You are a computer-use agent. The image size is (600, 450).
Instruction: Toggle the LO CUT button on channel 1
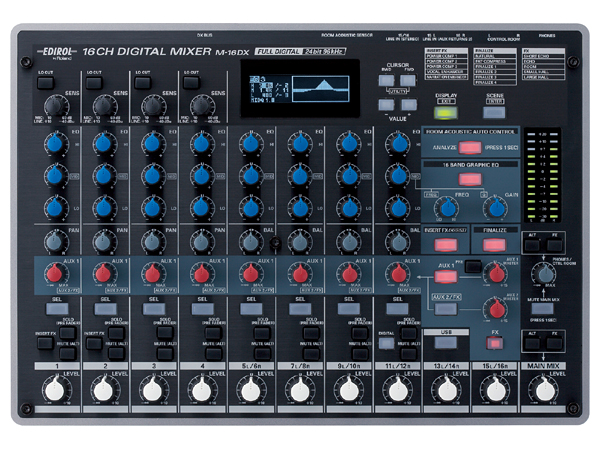tap(46, 82)
